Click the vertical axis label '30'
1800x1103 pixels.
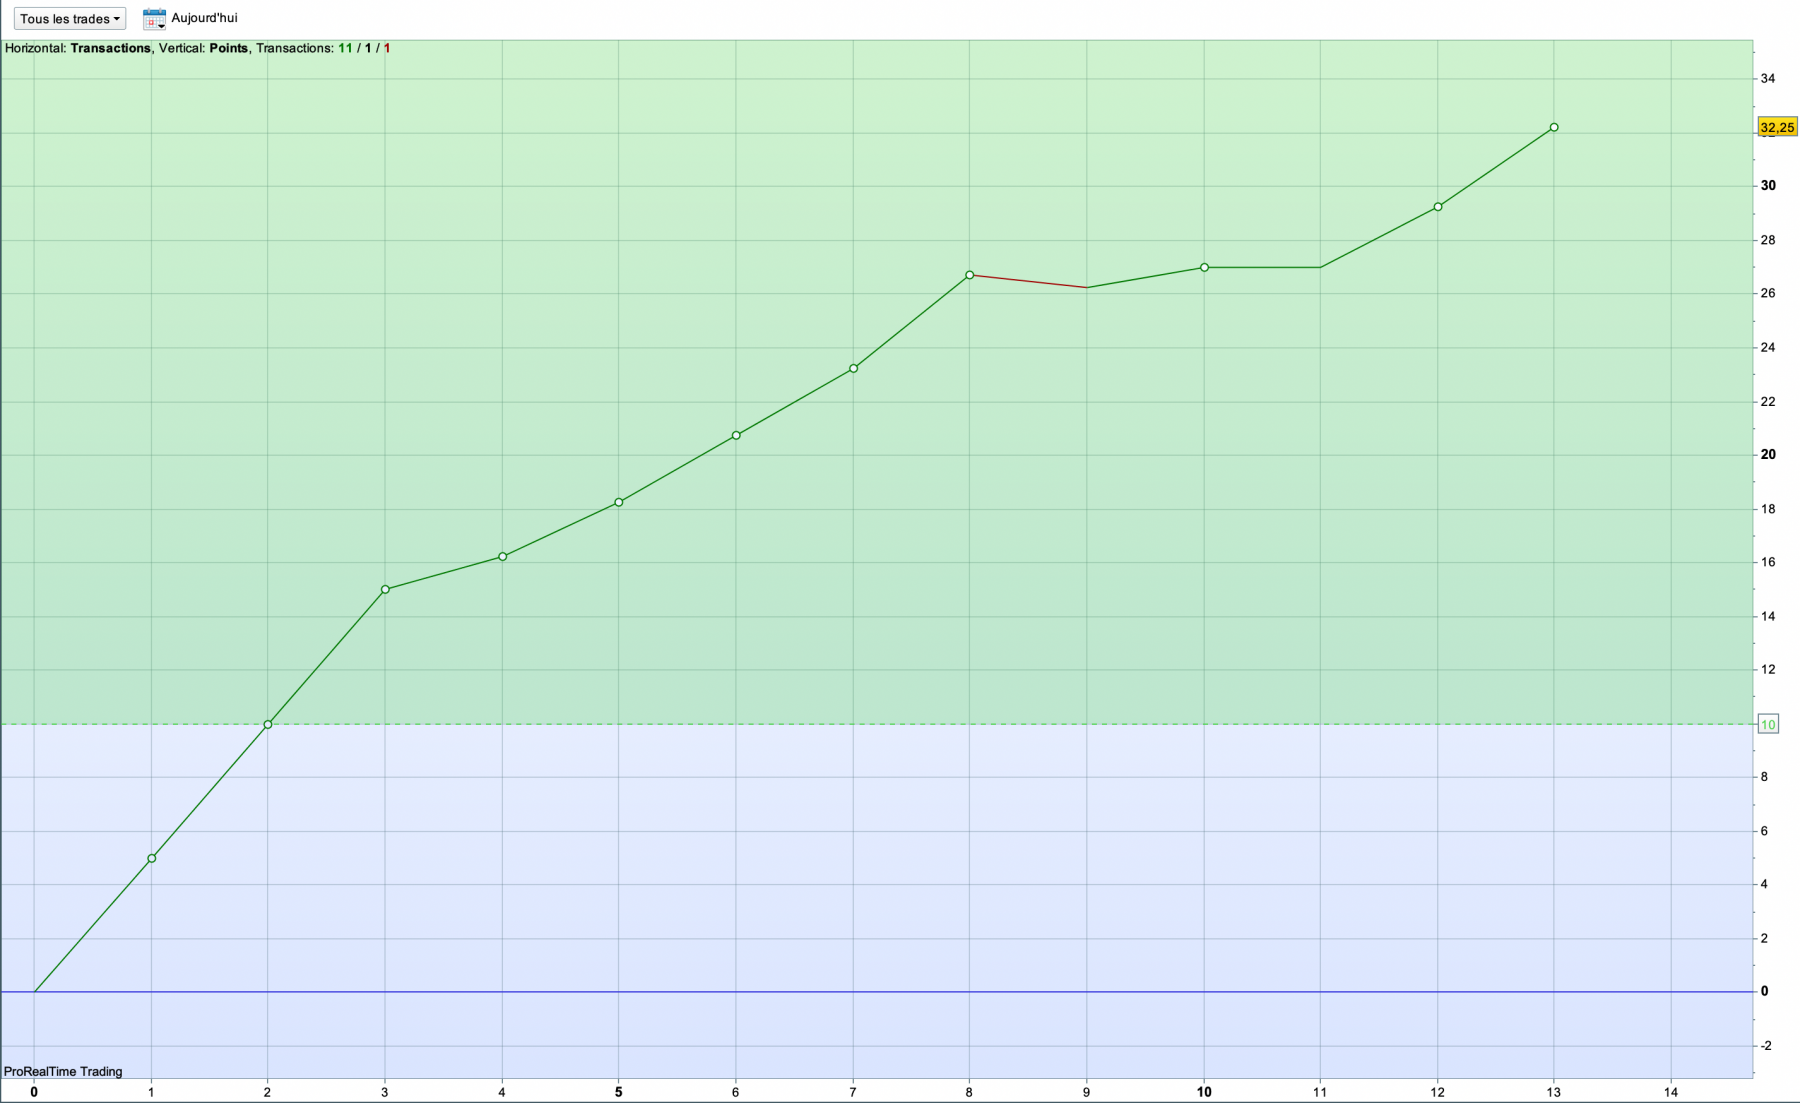tap(1768, 186)
